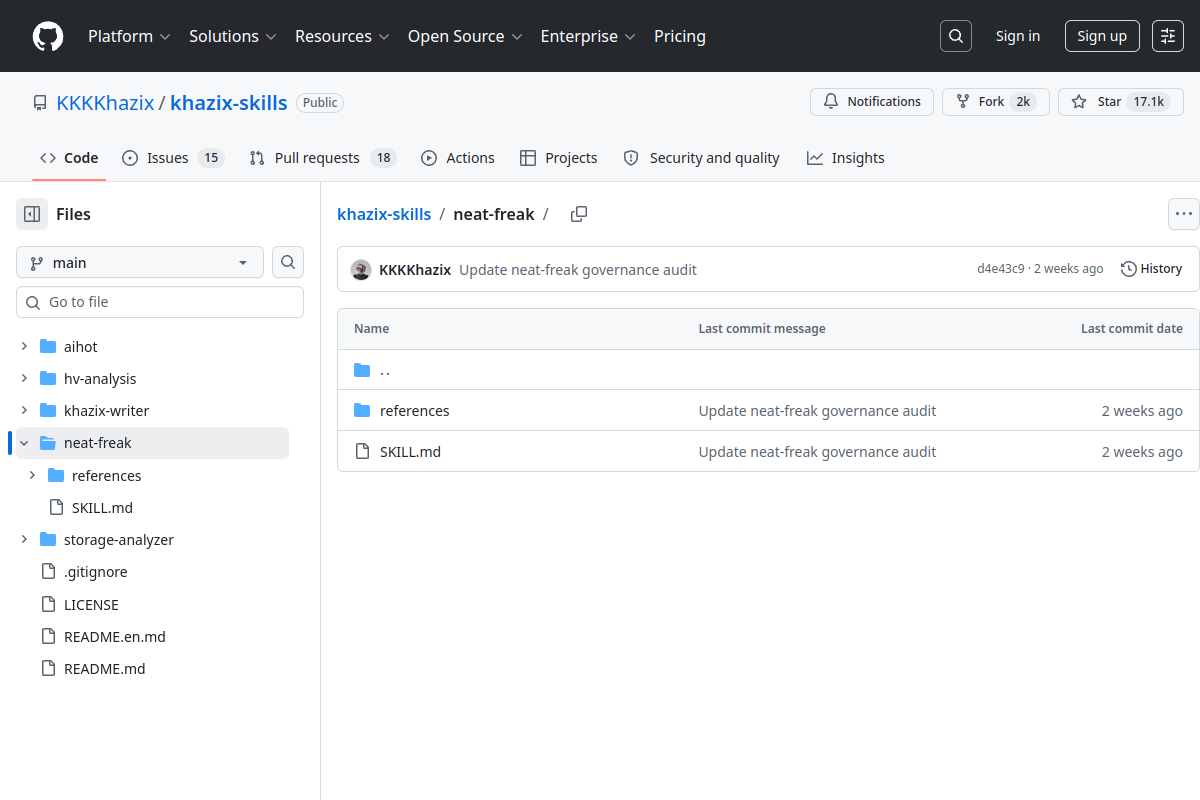Switch to the Pull requests tab

coord(323,158)
